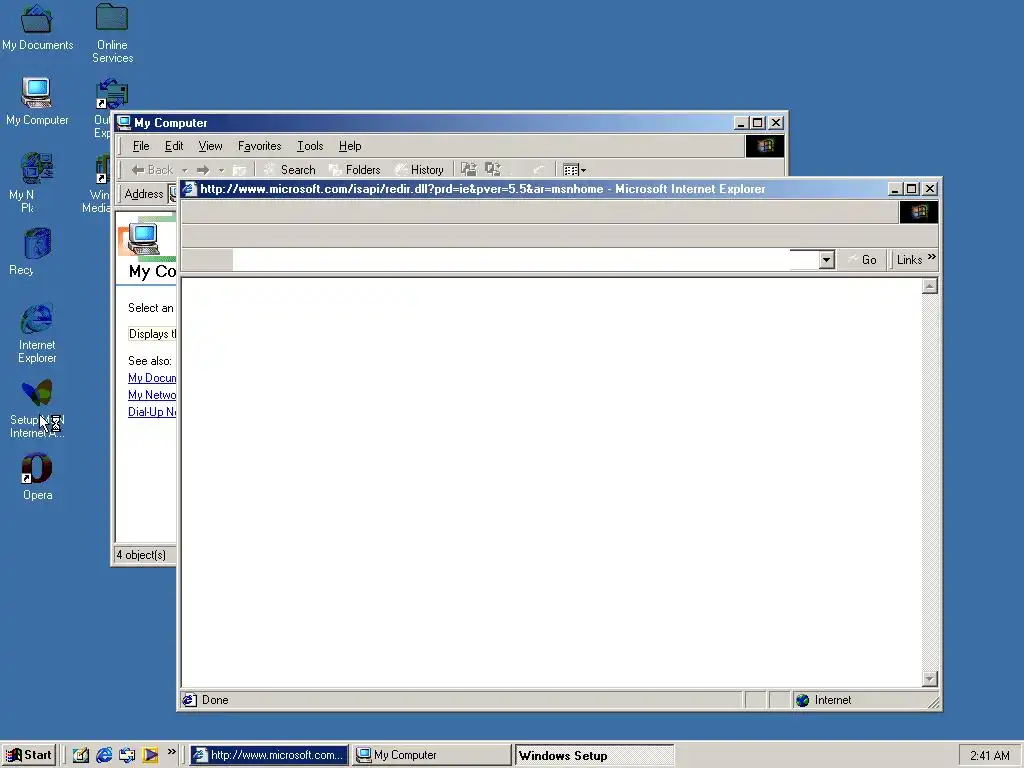Click the 2:41 AM system clock
1024x768 pixels.
tap(989, 756)
